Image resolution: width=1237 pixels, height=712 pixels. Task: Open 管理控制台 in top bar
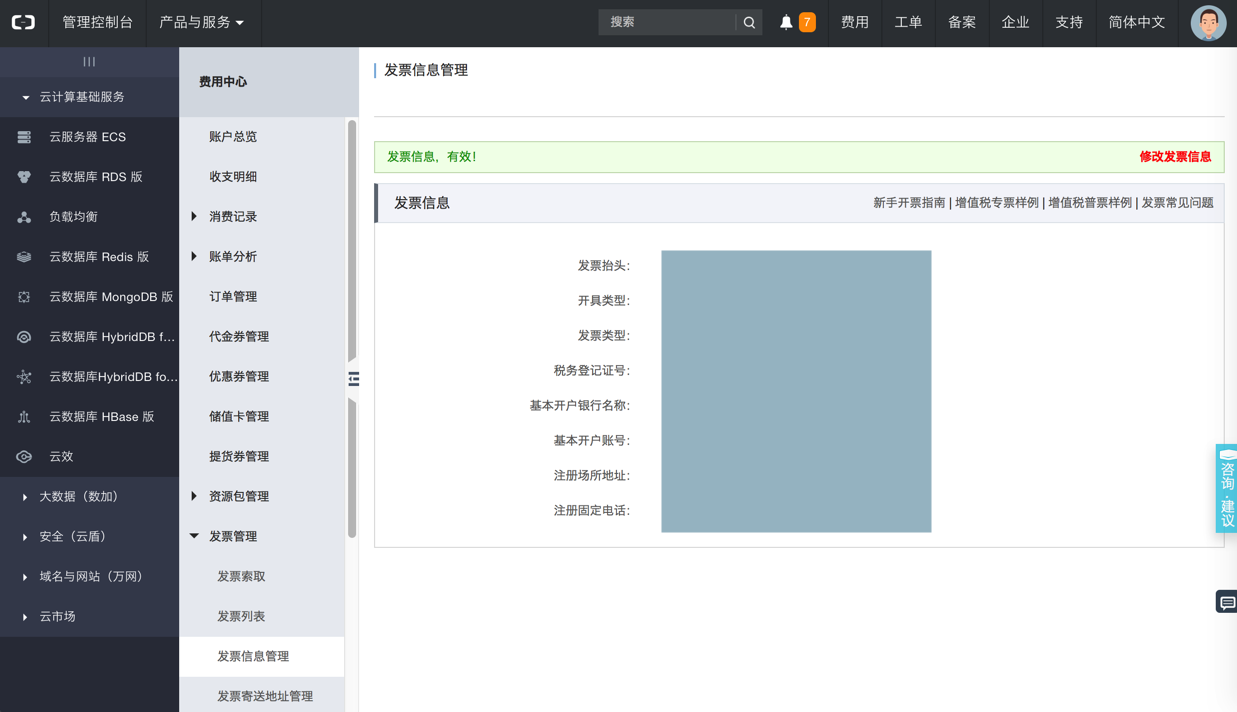[x=97, y=22]
